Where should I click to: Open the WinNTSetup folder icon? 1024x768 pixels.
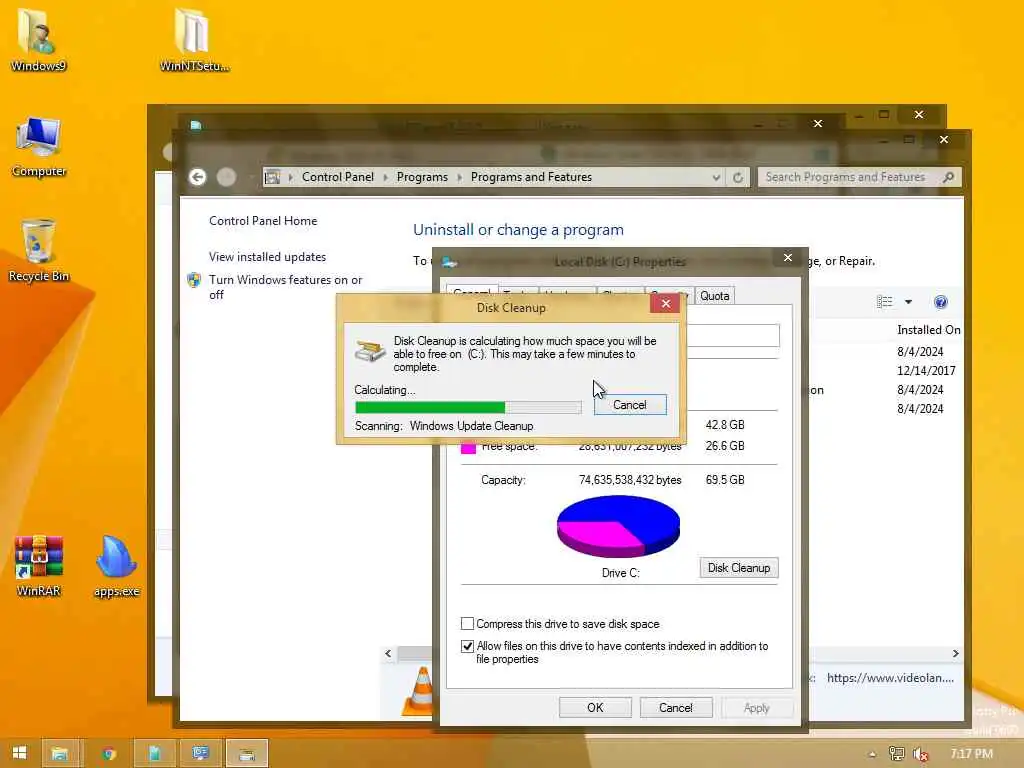[193, 39]
